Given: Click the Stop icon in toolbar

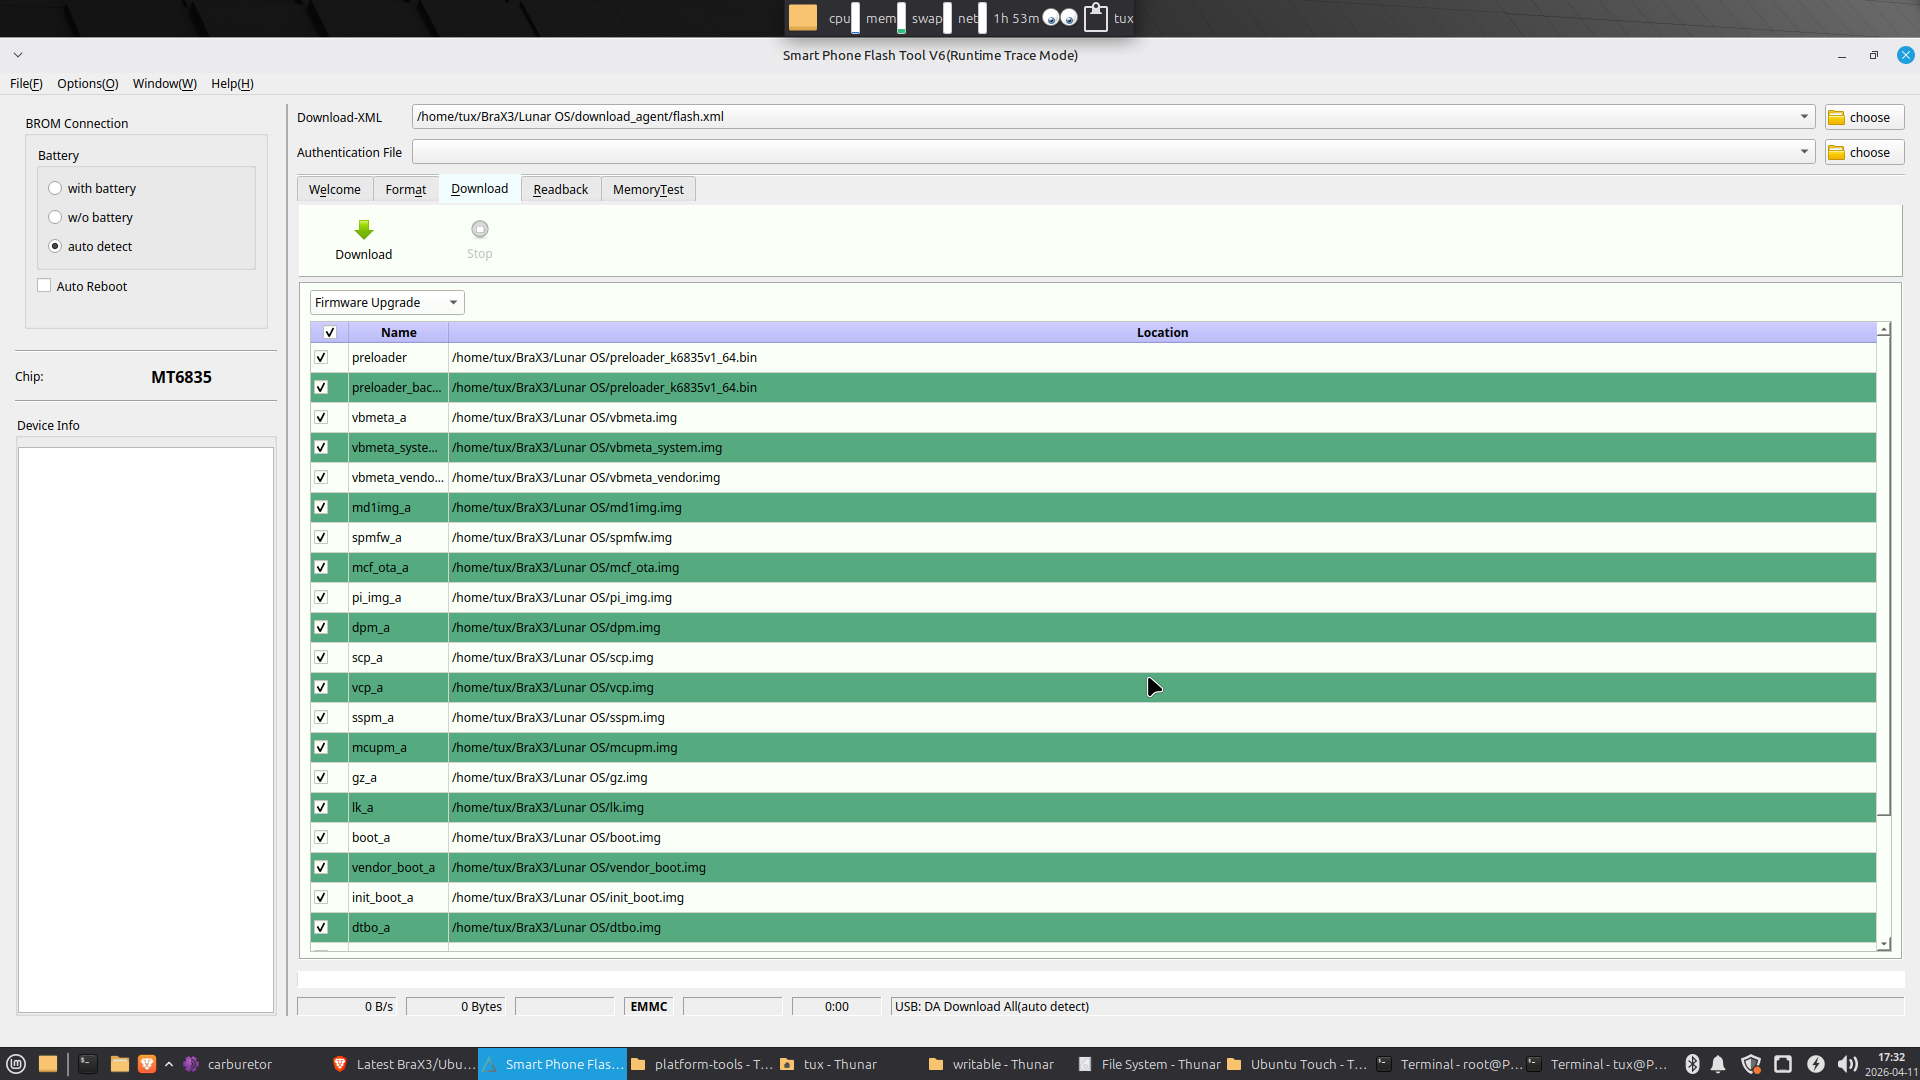Looking at the screenshot, I should (480, 230).
